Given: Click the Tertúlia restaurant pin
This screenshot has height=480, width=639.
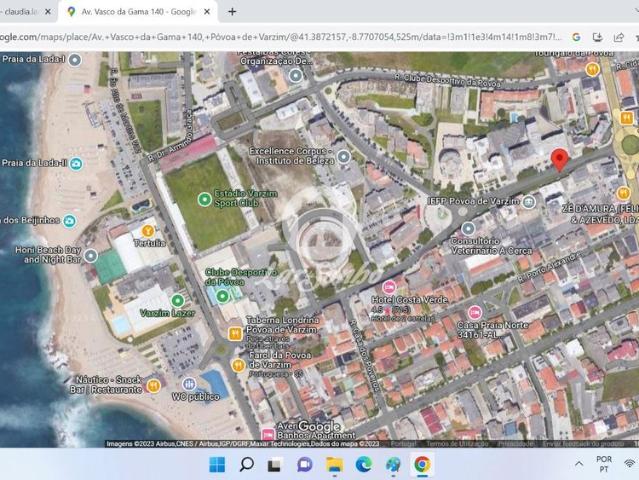Looking at the screenshot, I should 148,231.
